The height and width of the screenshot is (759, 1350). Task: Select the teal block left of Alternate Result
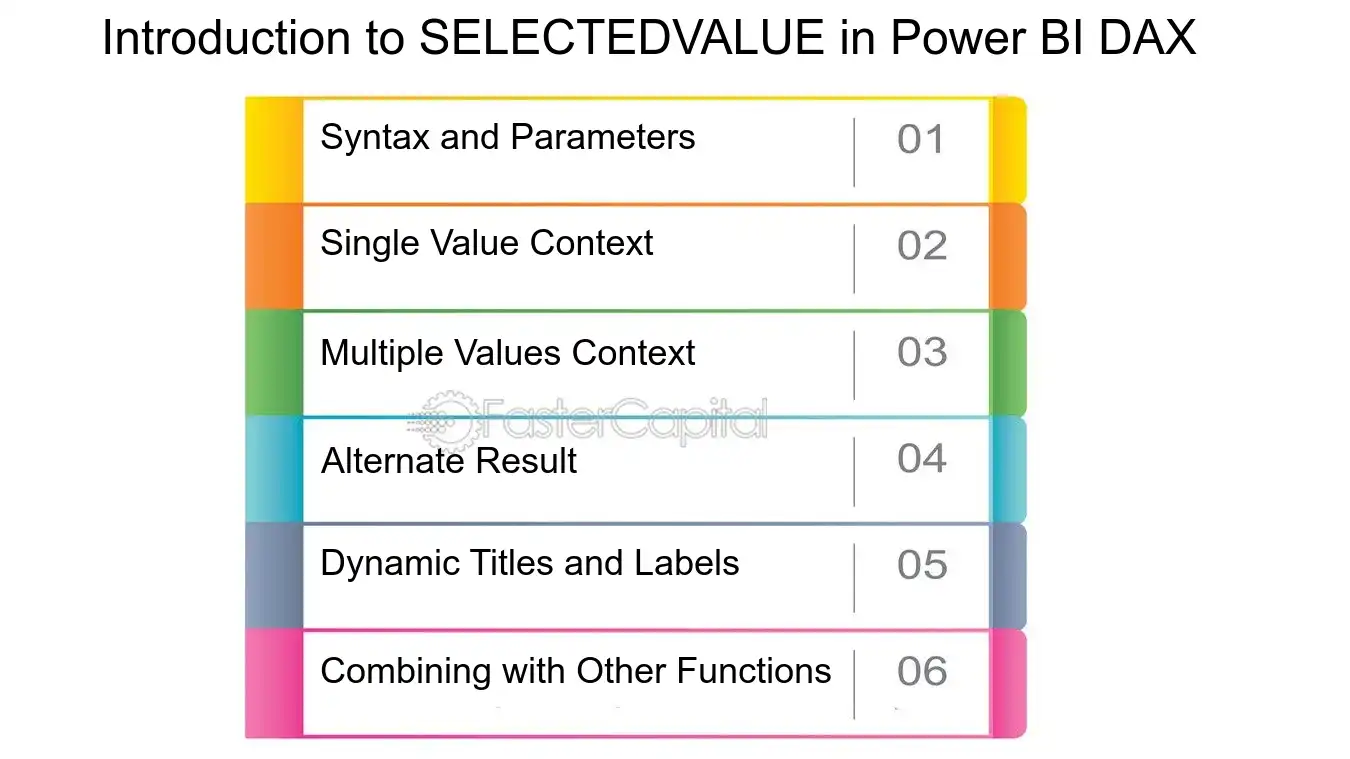273,470
